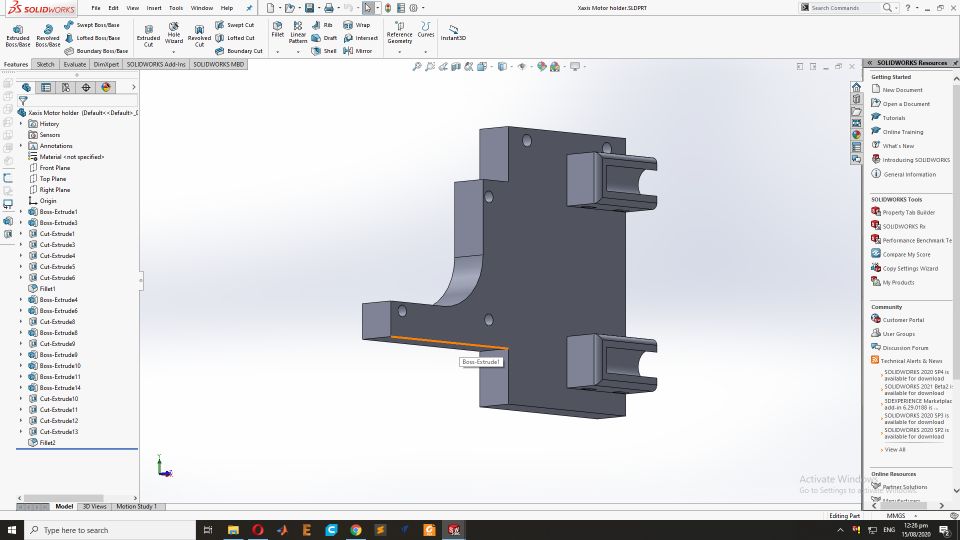
Task: Select the Extruded Boss/Base tool
Action: coord(18,34)
